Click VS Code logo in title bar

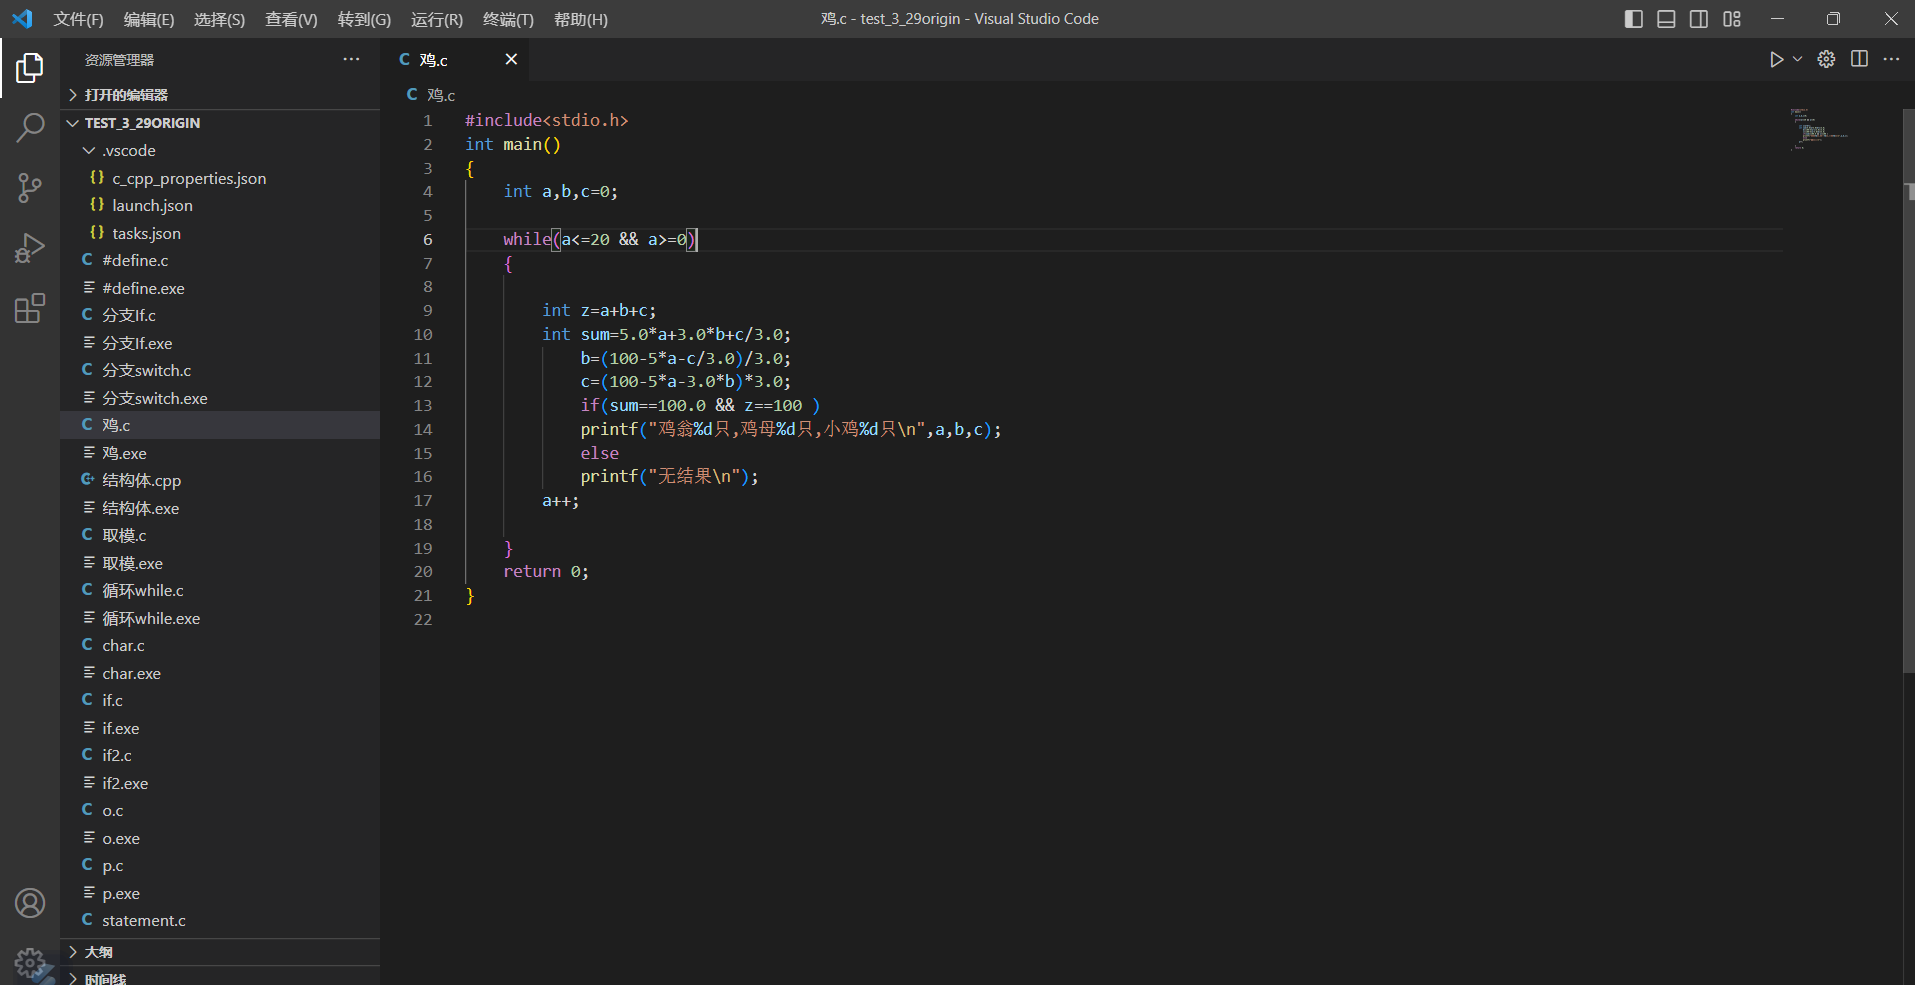point(22,19)
